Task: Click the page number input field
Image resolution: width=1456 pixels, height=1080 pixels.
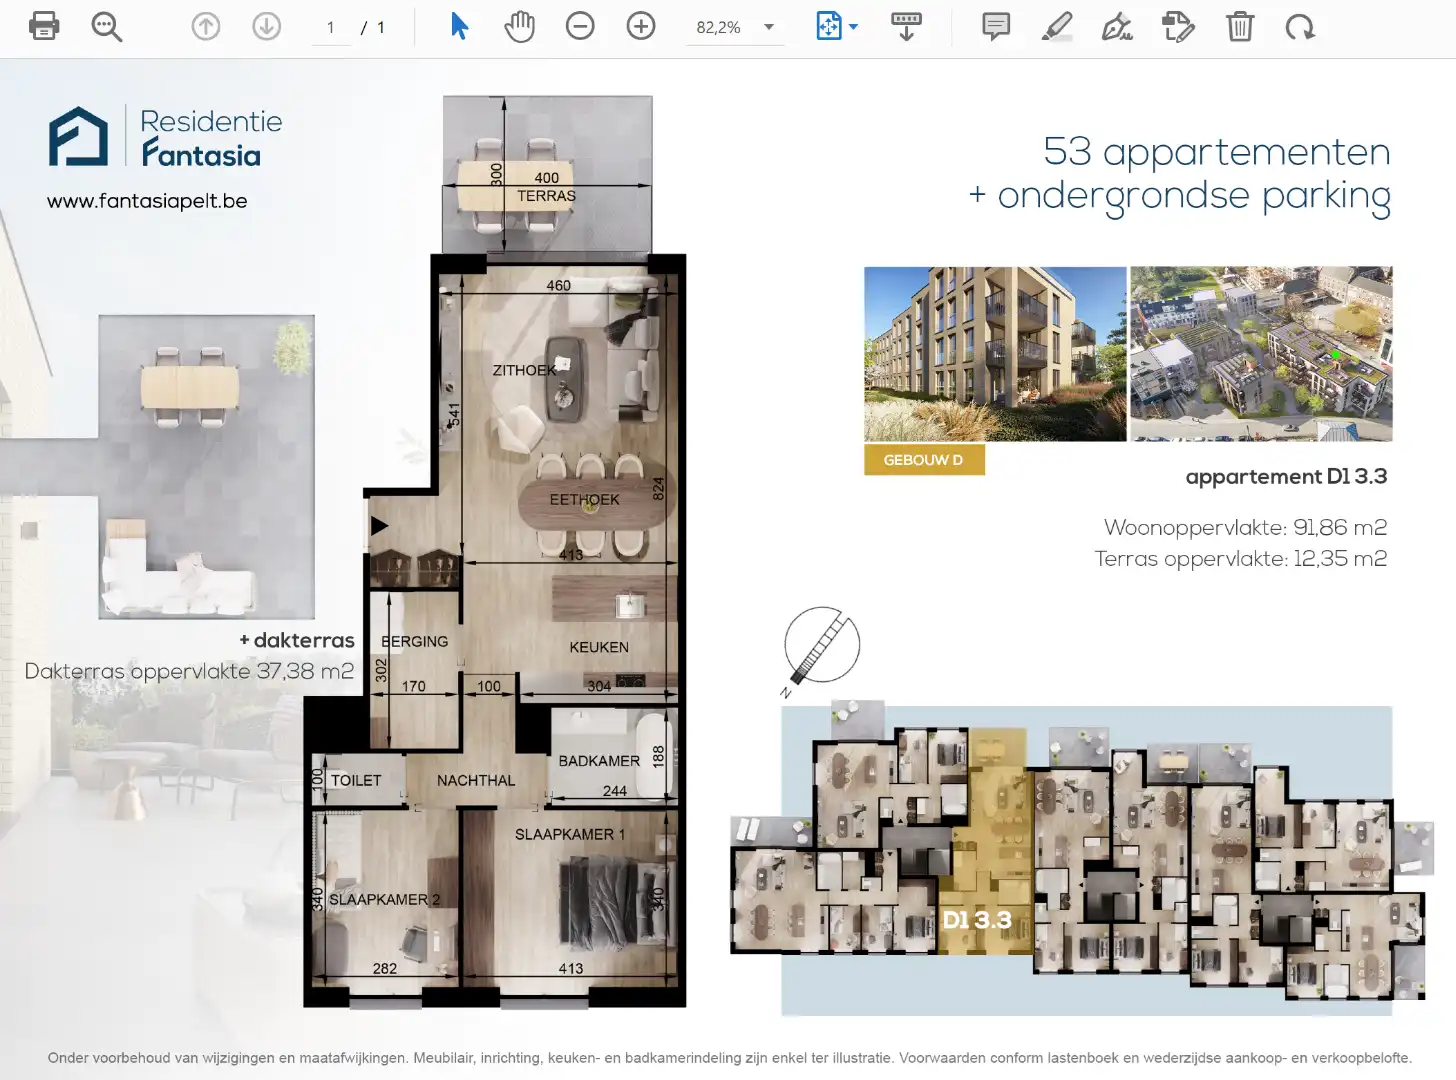Action: 331,27
